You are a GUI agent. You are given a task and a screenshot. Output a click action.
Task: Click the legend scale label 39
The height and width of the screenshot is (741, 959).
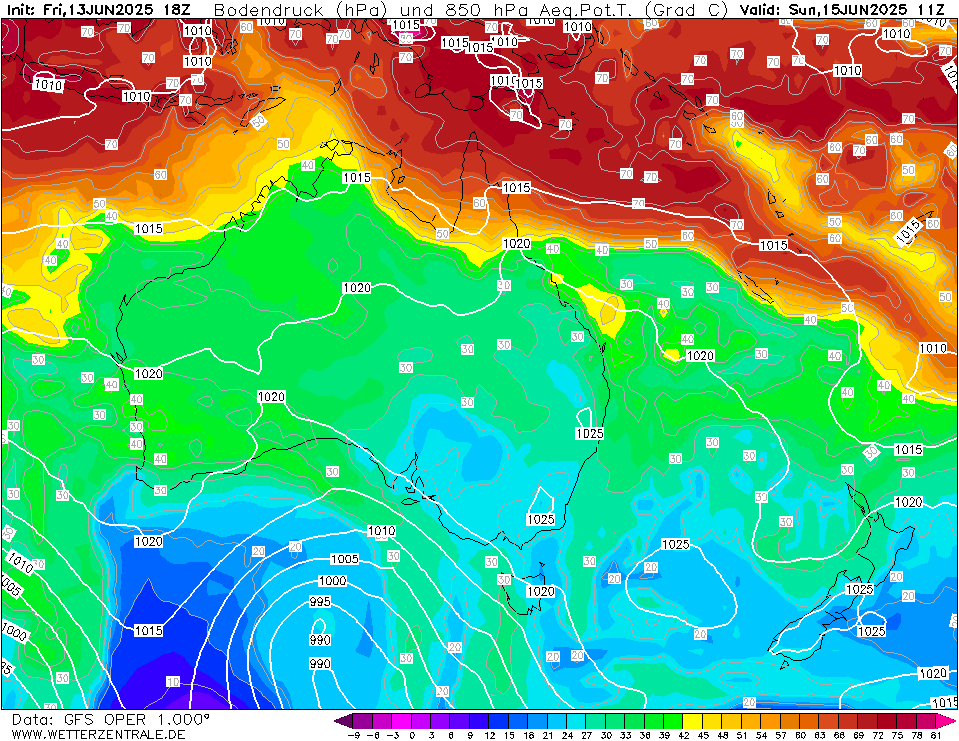point(664,735)
